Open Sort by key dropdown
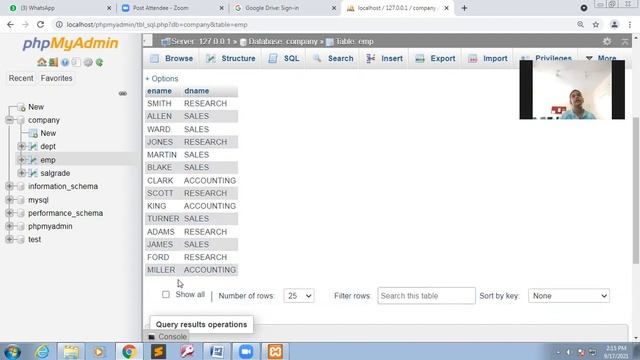Viewport: 640px width, 360px height. tap(569, 296)
